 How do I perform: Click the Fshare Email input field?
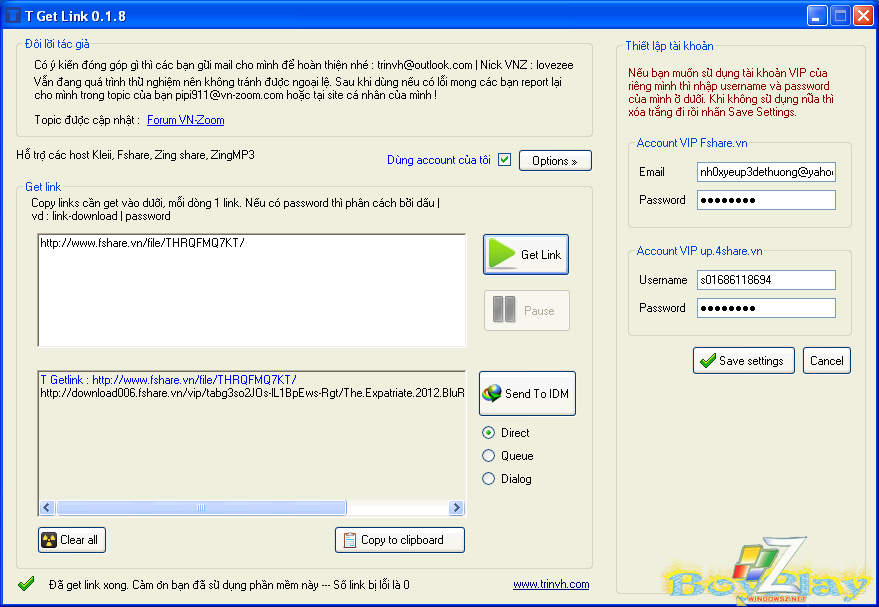click(766, 172)
